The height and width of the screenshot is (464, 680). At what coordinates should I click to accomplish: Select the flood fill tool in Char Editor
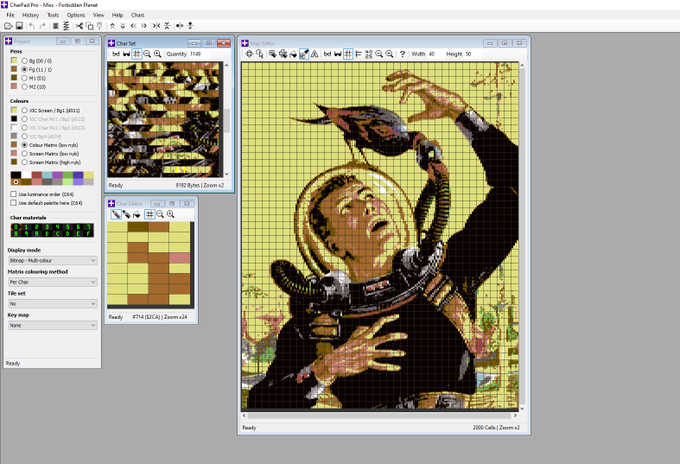[x=137, y=214]
